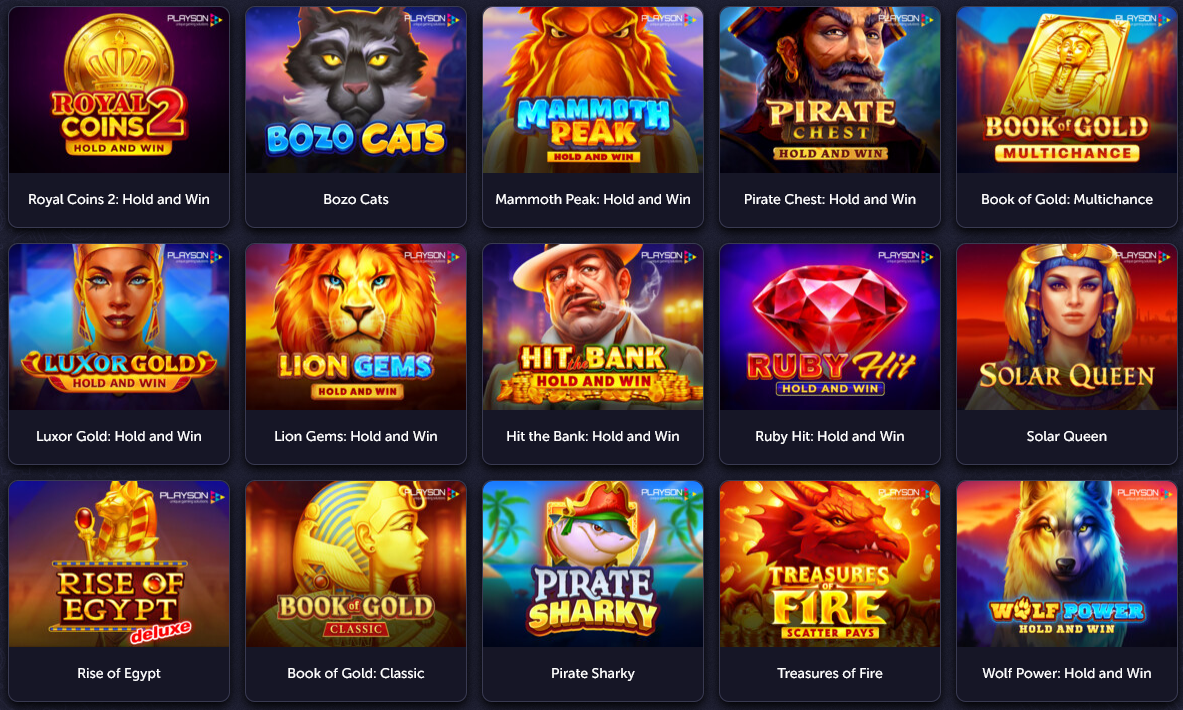This screenshot has height=710, width=1183.
Task: Click Playson logo on Ruby Hit card
Action: click(x=905, y=257)
